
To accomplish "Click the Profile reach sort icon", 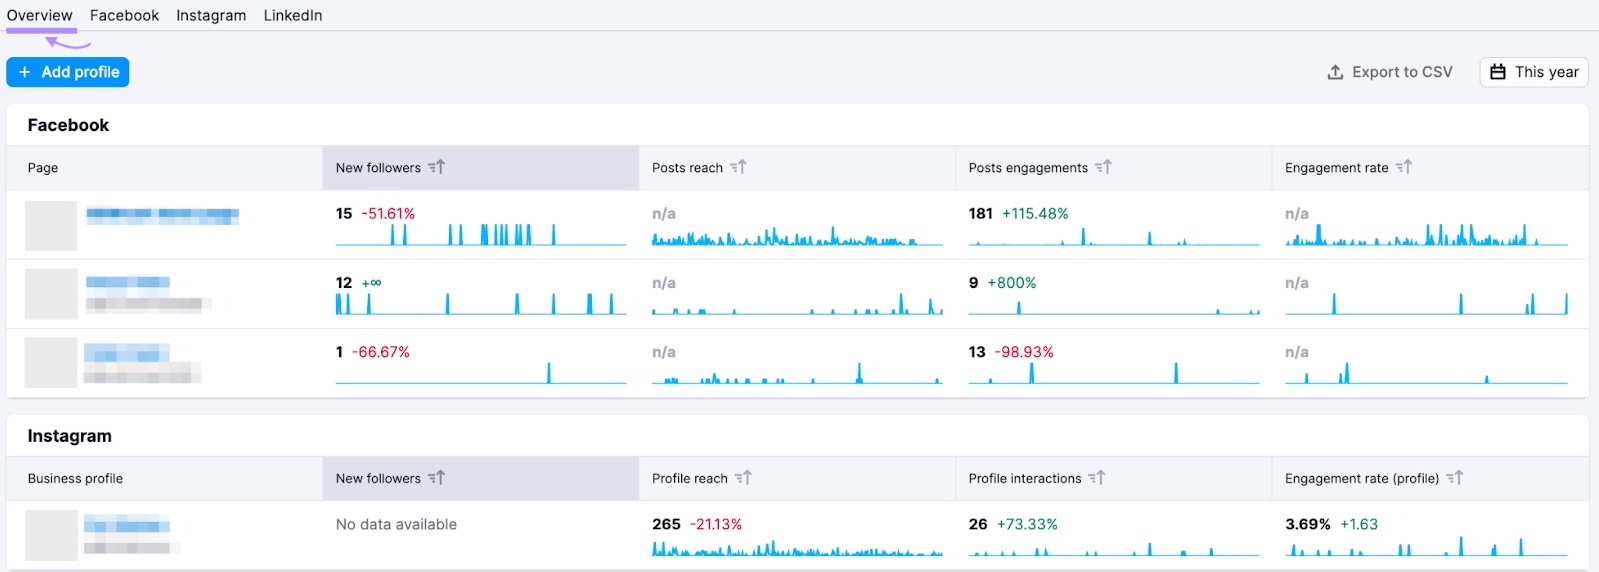I will click(743, 478).
